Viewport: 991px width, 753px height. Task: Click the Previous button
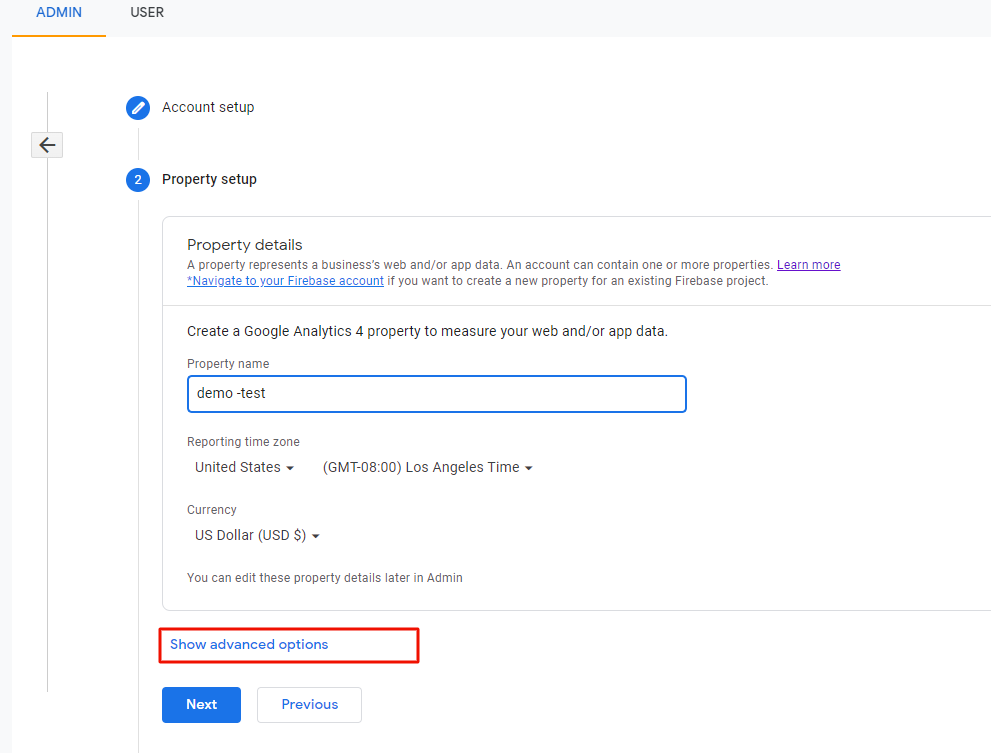click(x=309, y=704)
